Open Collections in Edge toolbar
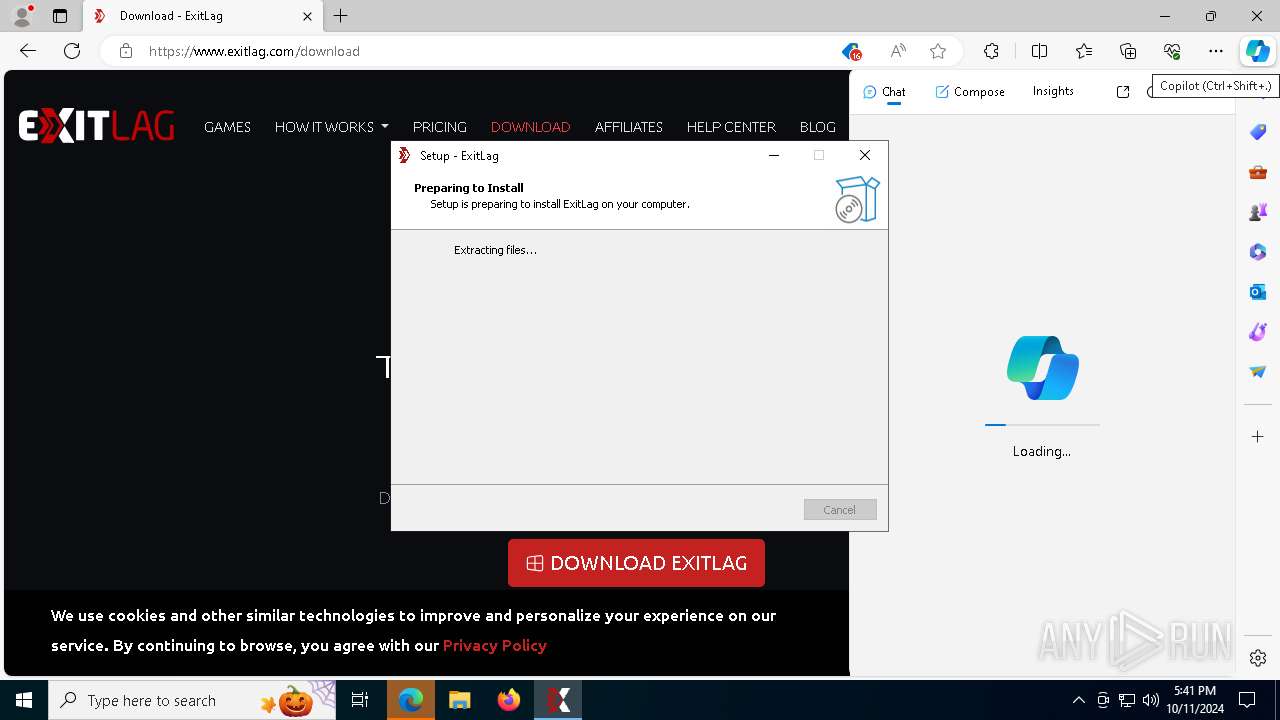Image resolution: width=1280 pixels, height=720 pixels. click(x=1128, y=51)
